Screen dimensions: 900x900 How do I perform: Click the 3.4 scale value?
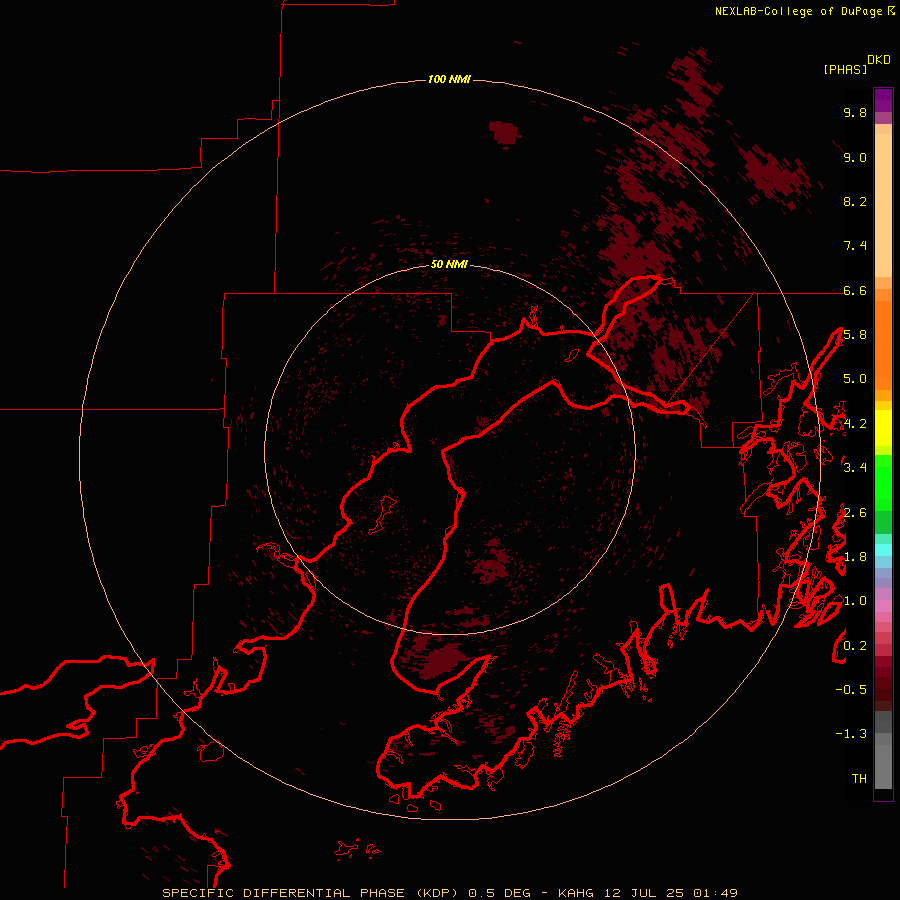point(855,468)
